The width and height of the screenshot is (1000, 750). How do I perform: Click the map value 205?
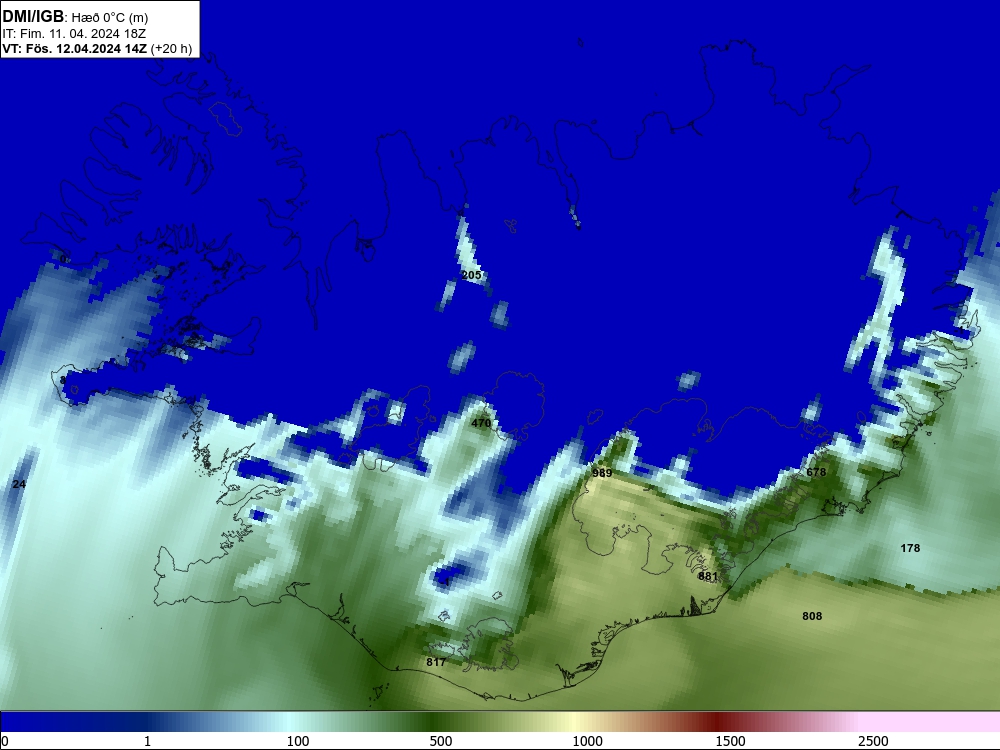tap(471, 275)
